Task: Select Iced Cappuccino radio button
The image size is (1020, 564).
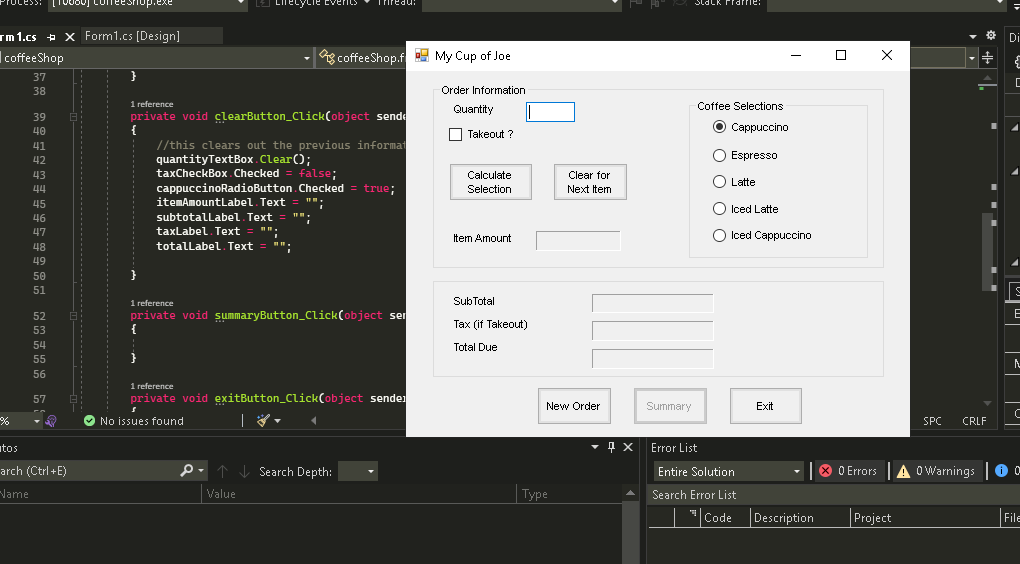Action: click(x=719, y=235)
